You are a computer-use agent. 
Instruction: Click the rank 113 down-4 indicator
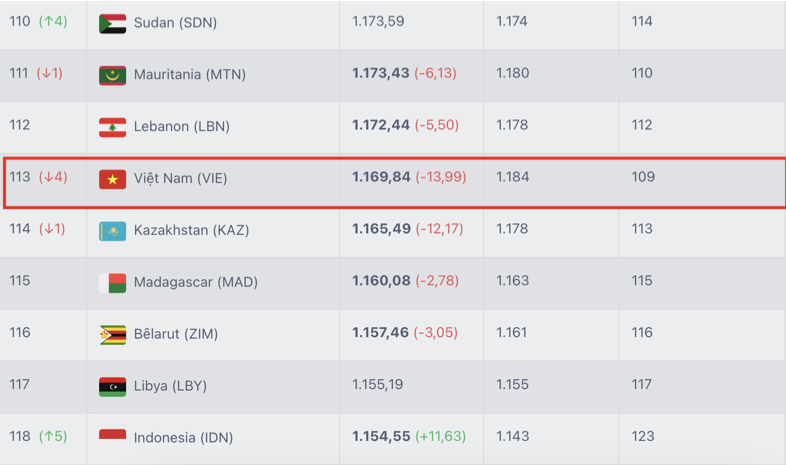[x=53, y=177]
